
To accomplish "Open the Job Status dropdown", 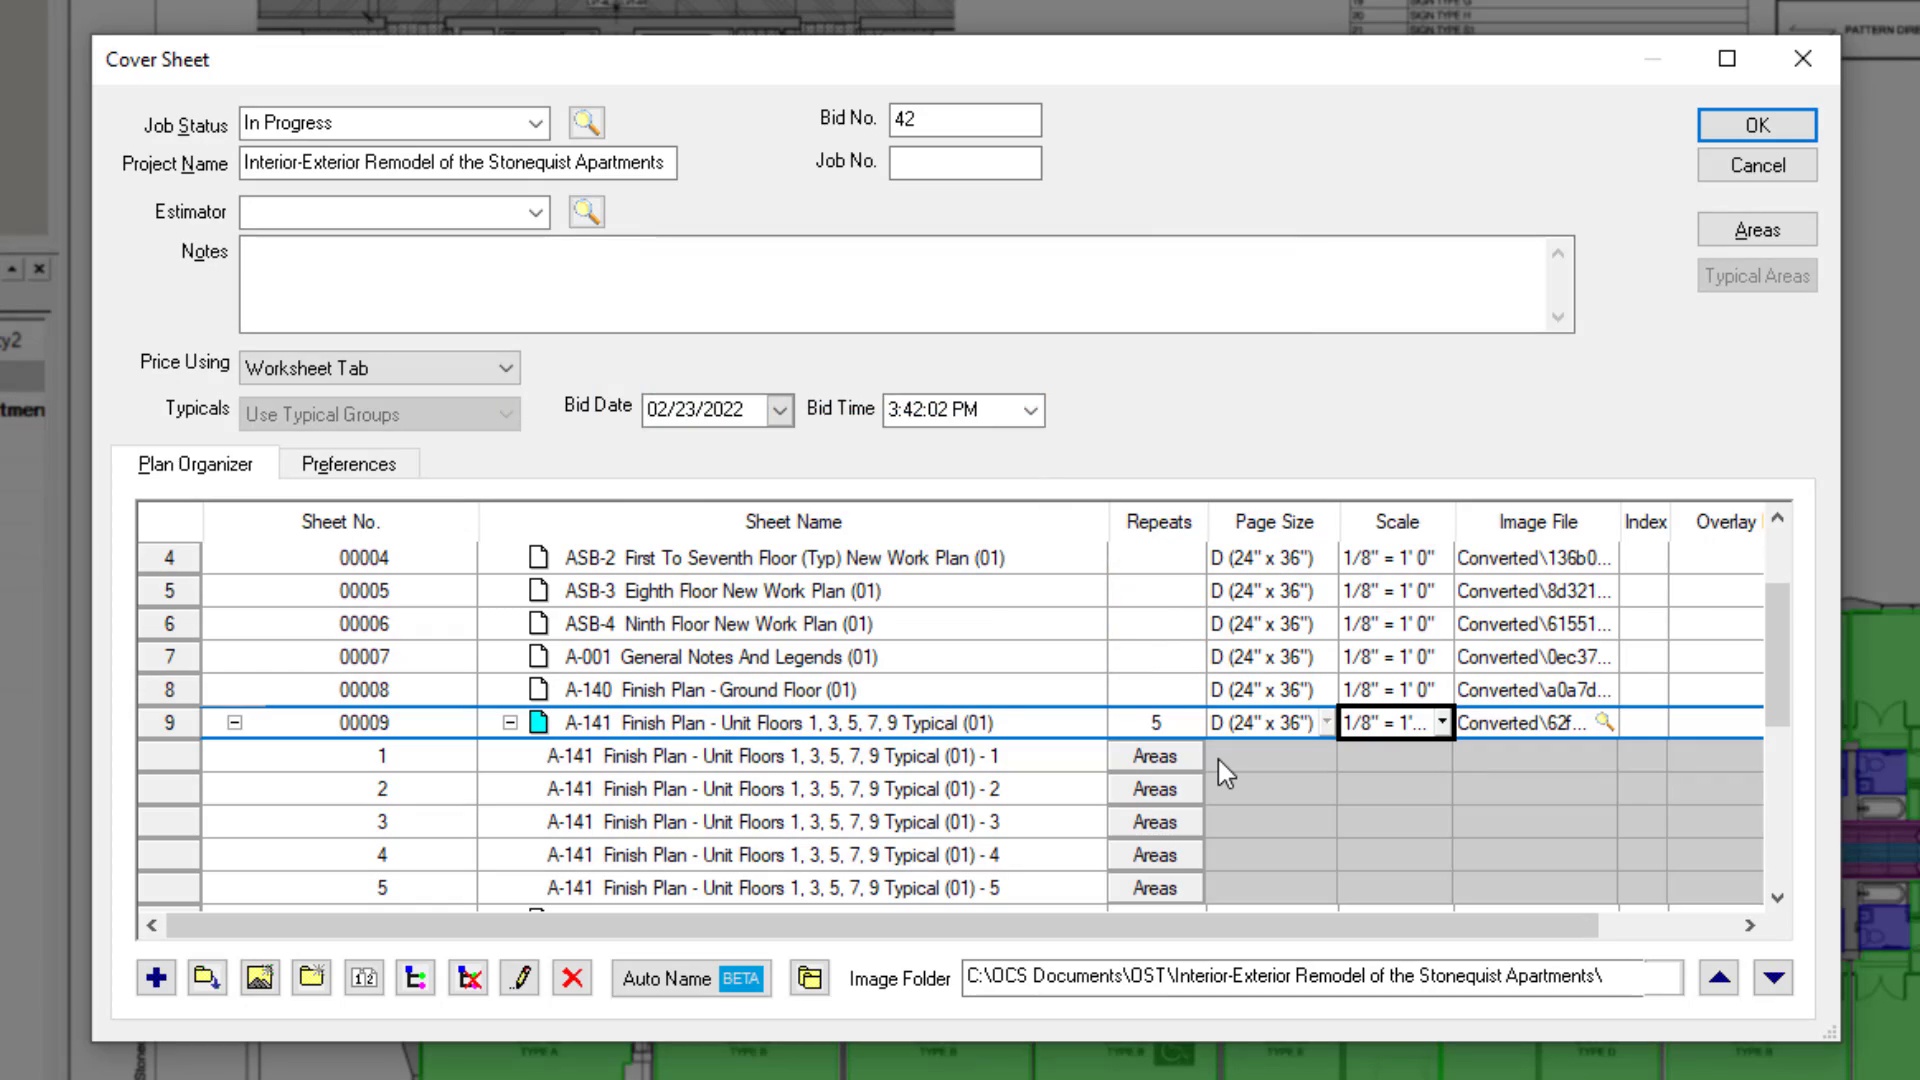I will tap(535, 123).
